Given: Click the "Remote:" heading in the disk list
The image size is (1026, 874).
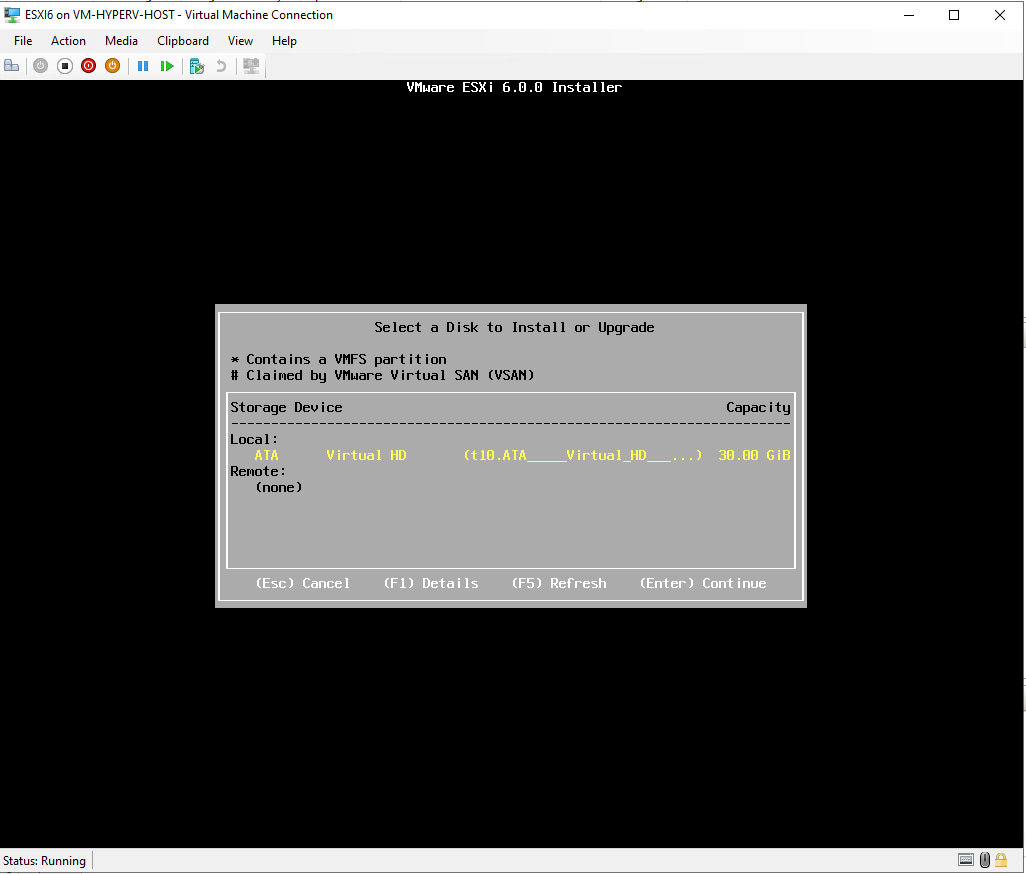Looking at the screenshot, I should [x=258, y=472].
